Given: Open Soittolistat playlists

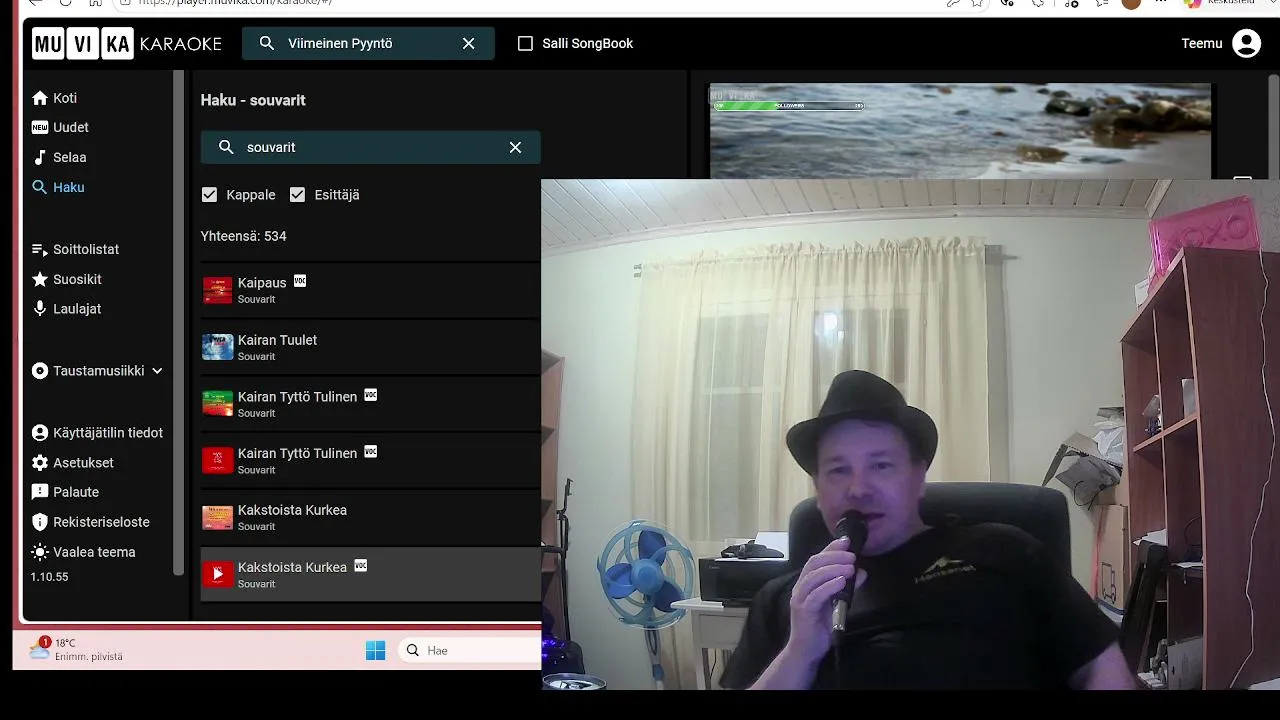Looking at the screenshot, I should [x=75, y=249].
